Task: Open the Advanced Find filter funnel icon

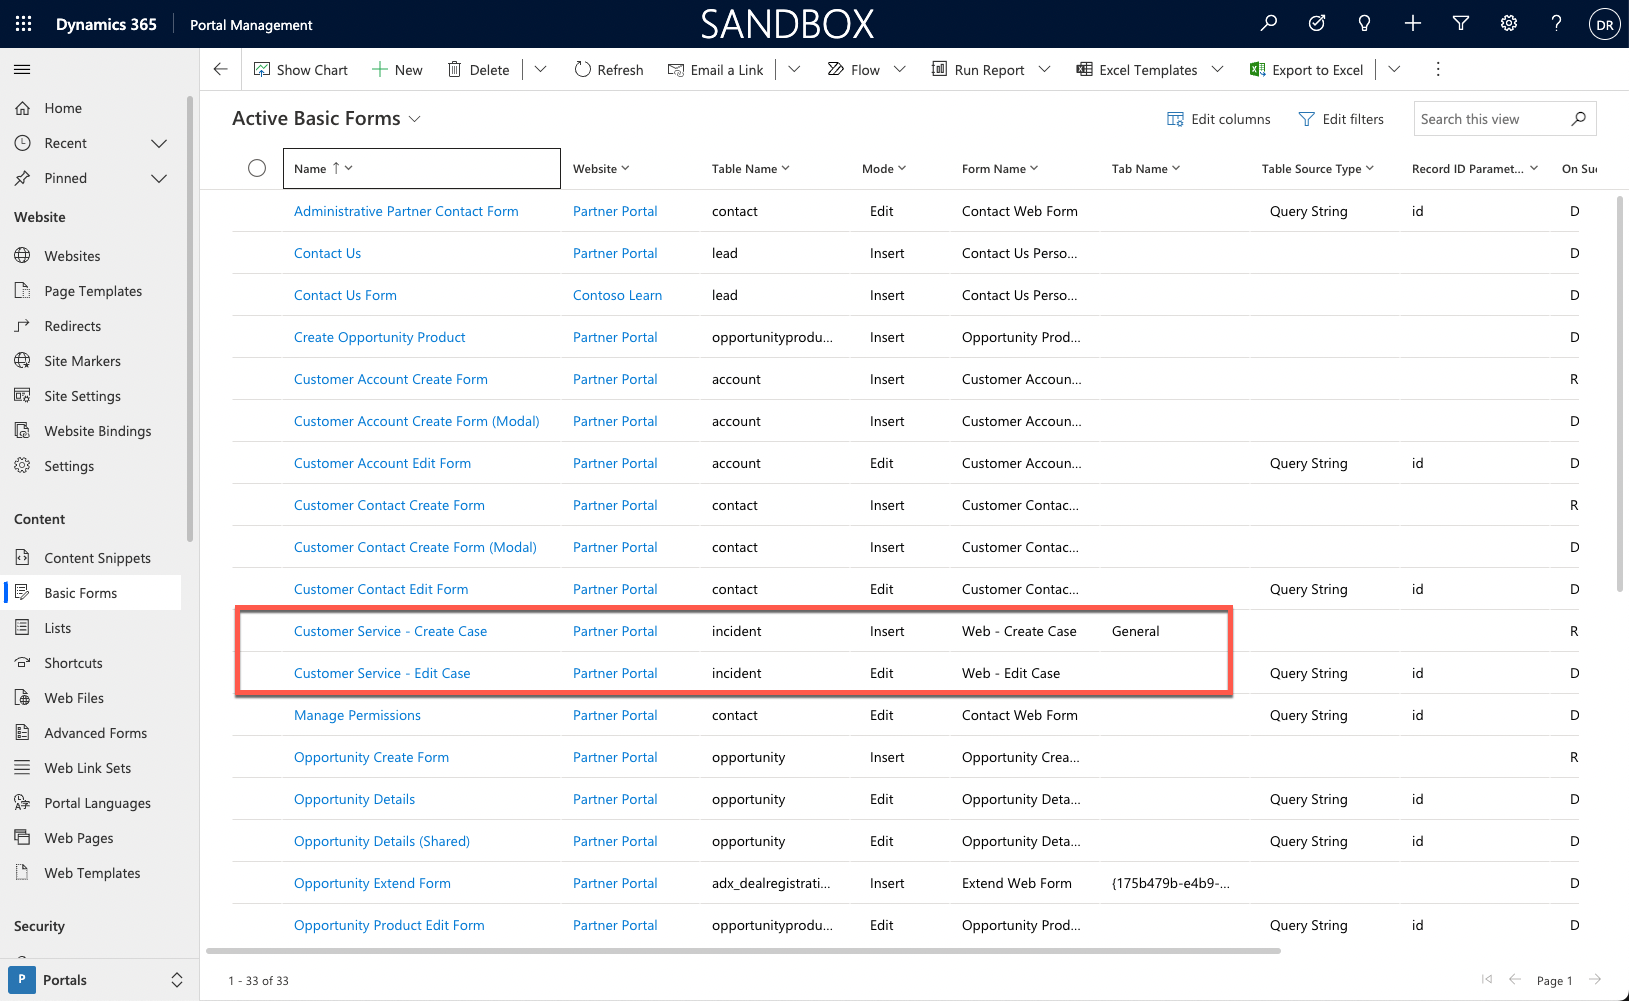Action: (x=1460, y=22)
